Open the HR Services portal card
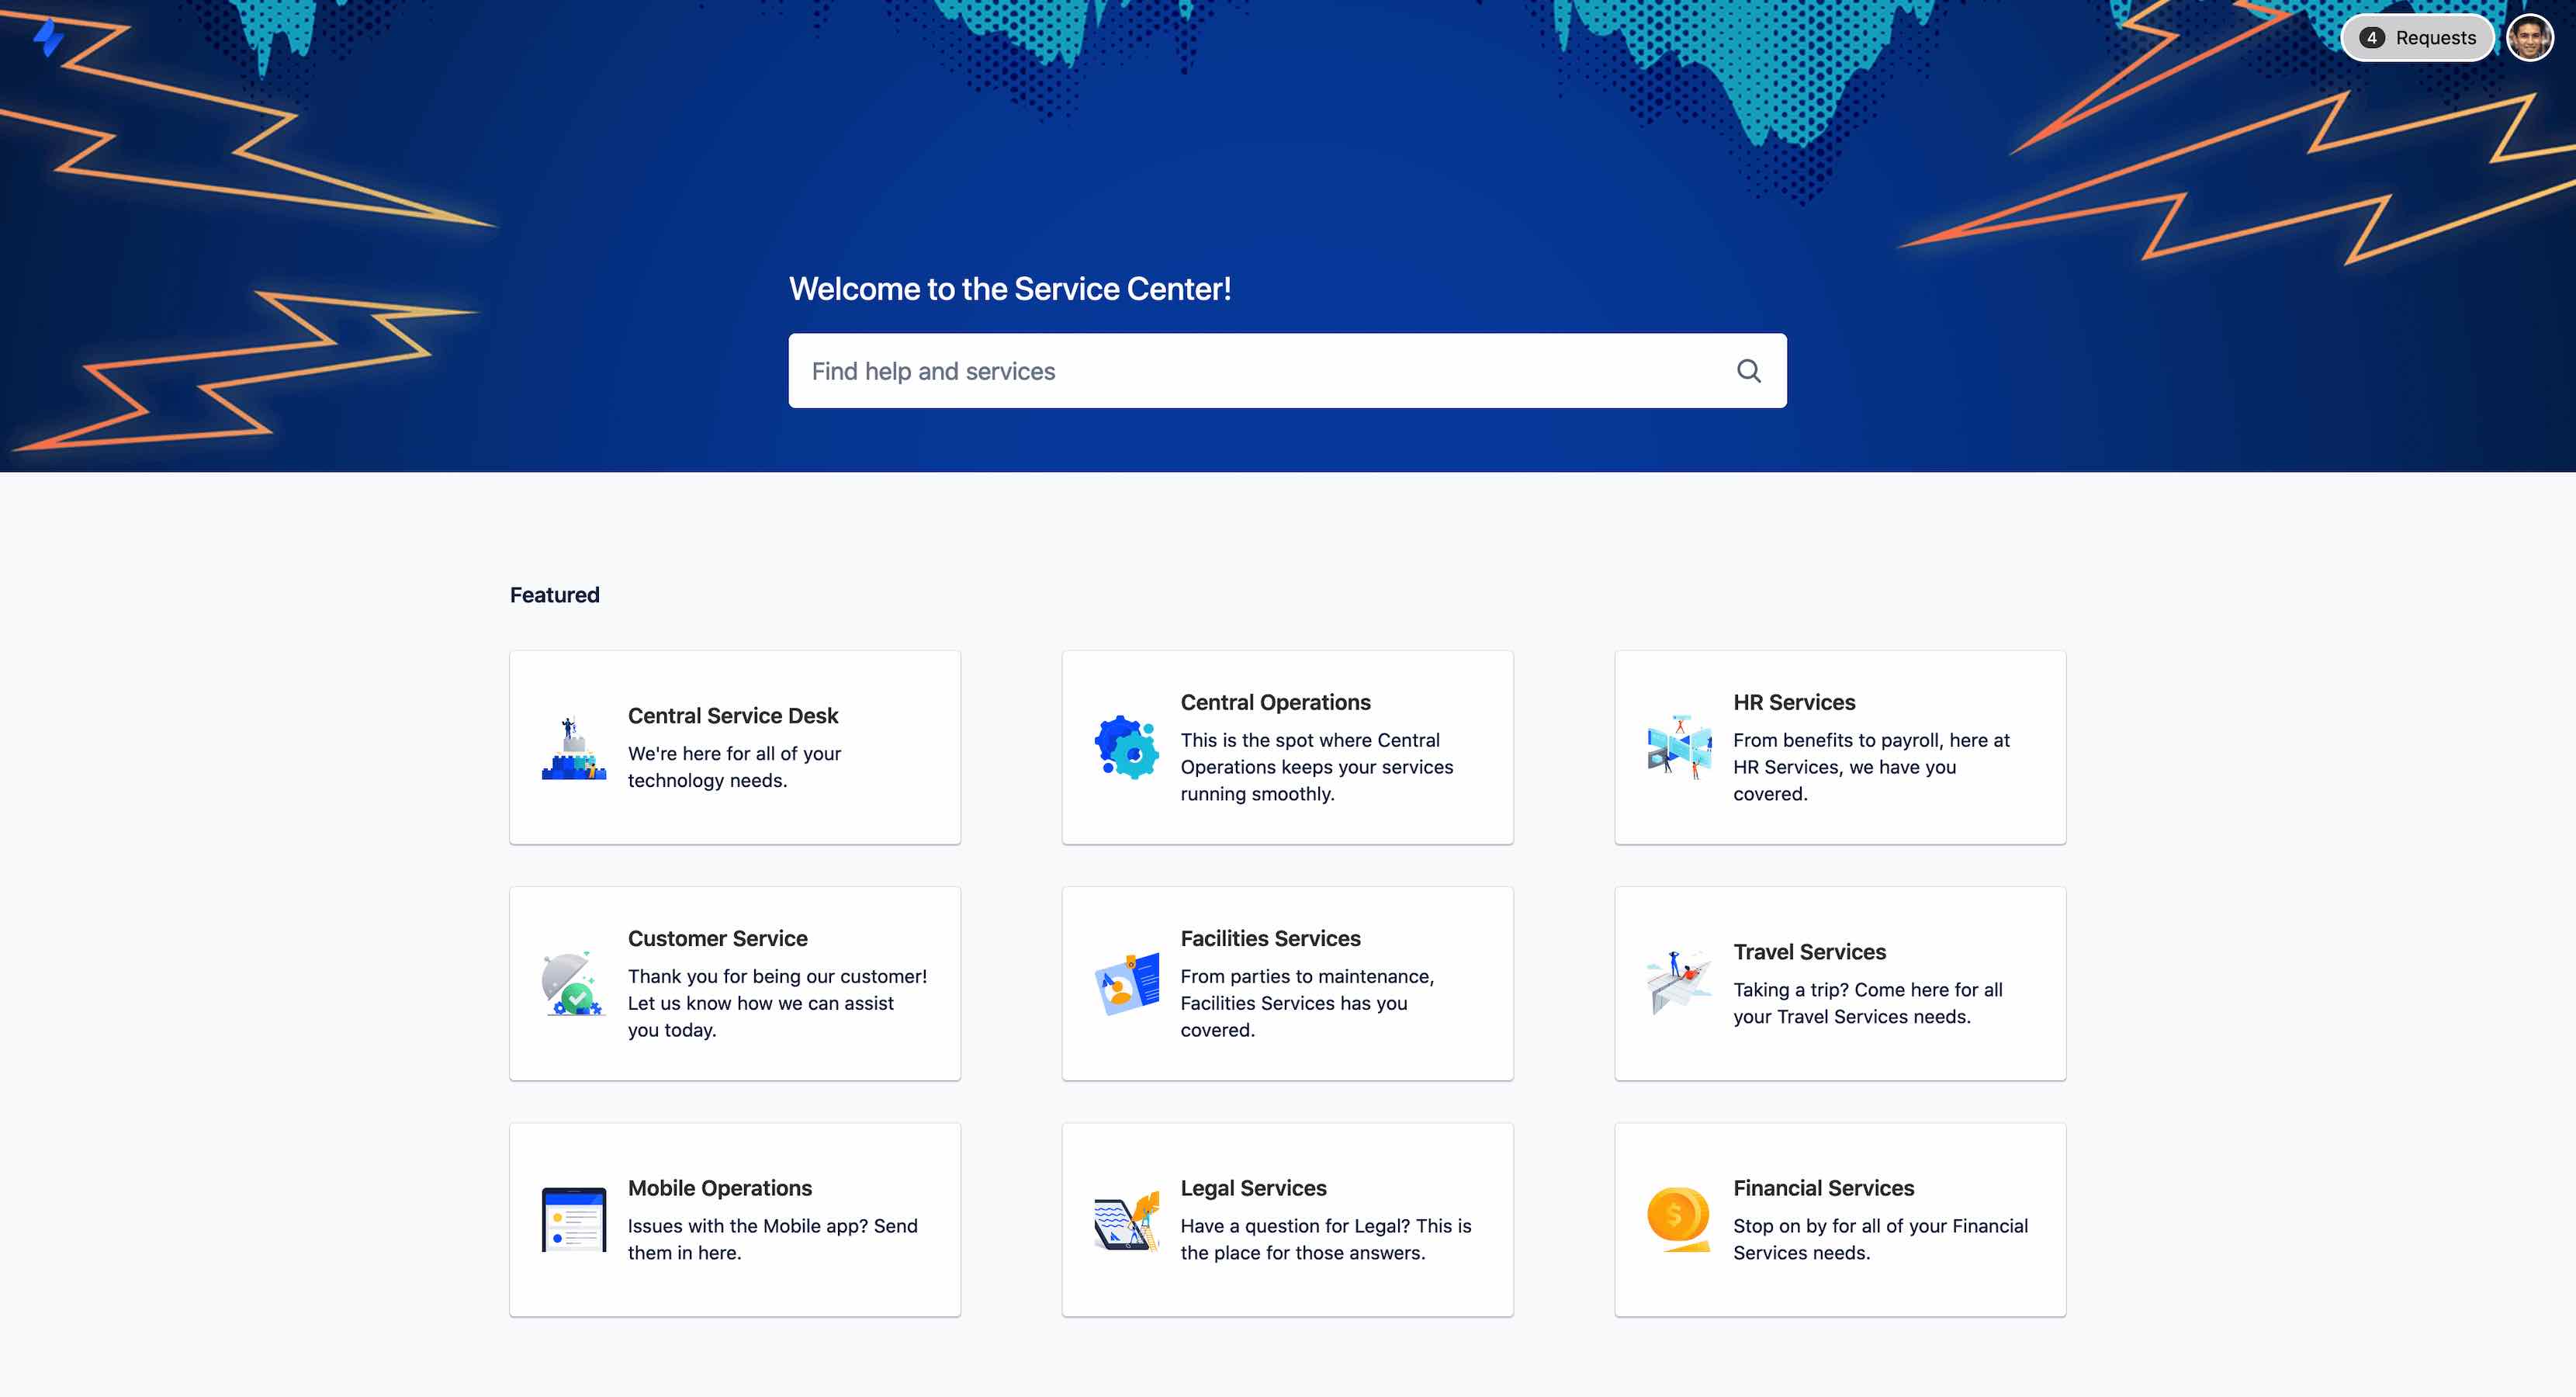2576x1397 pixels. point(1840,746)
